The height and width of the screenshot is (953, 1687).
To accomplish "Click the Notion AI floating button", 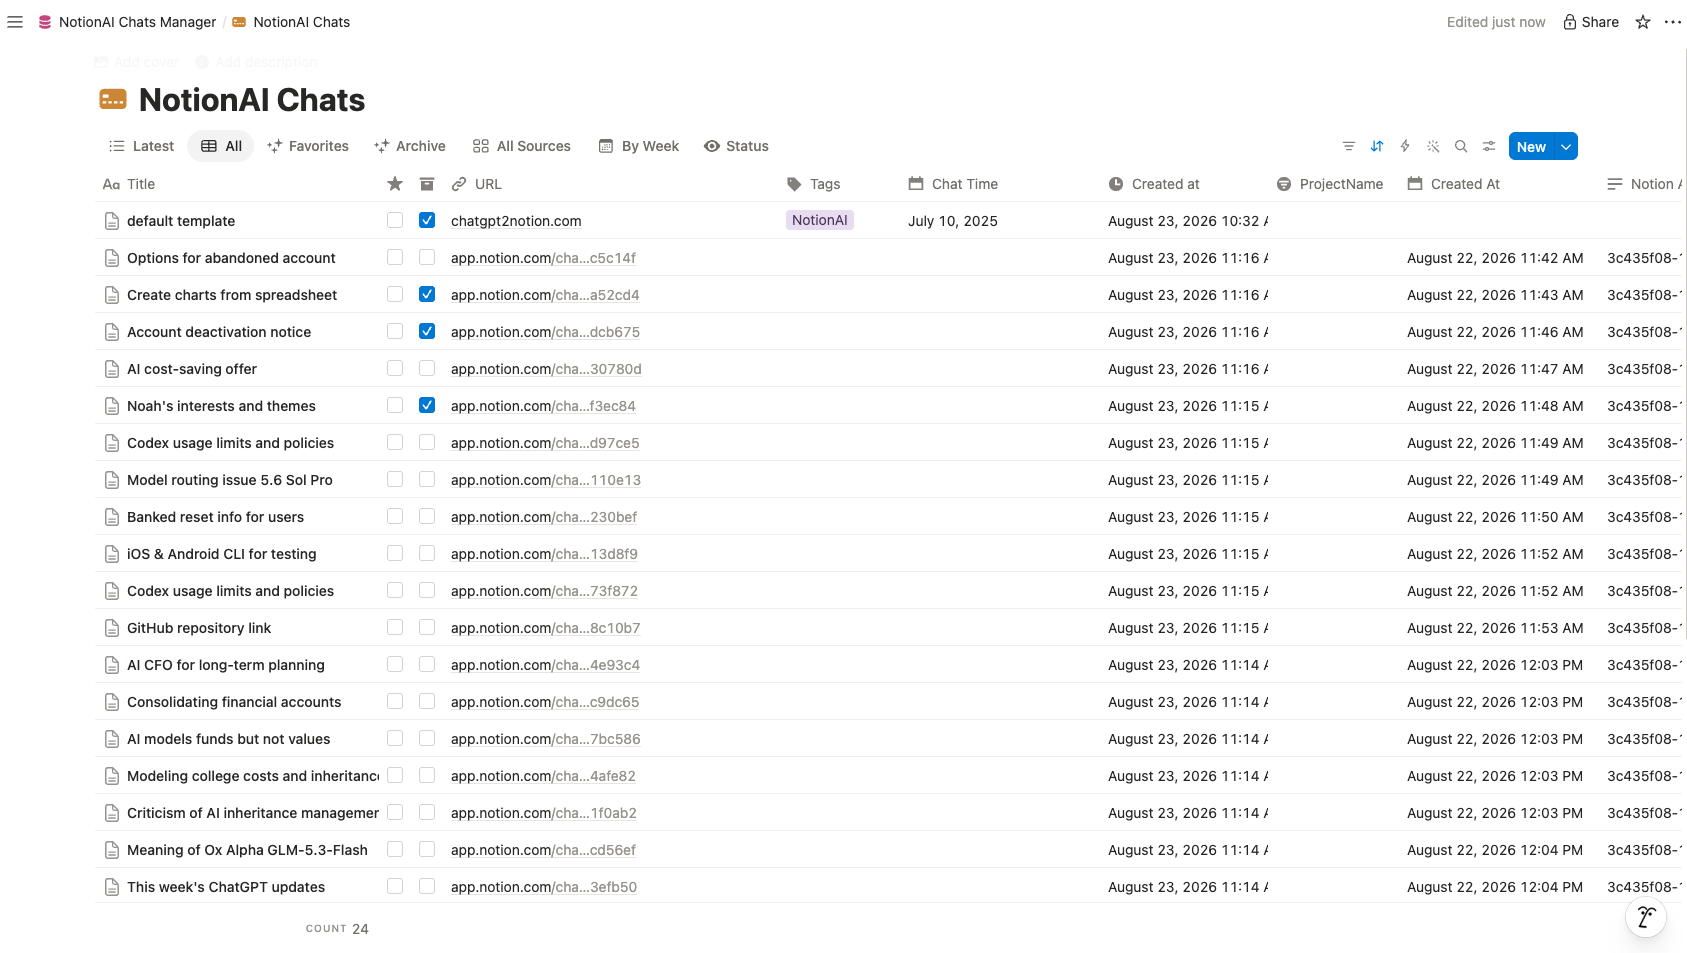I will pyautogui.click(x=1646, y=916).
